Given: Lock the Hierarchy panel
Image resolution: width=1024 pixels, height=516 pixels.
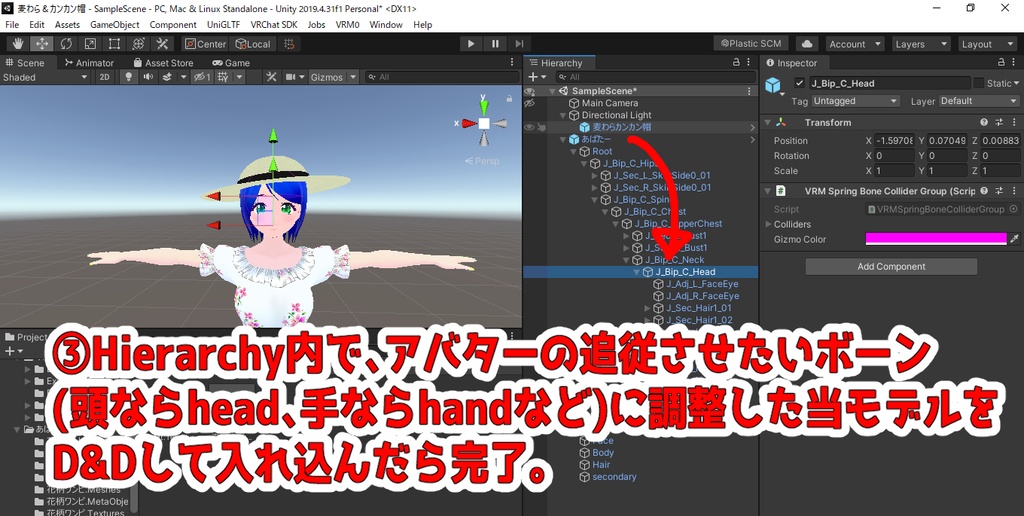Looking at the screenshot, I should [x=736, y=63].
